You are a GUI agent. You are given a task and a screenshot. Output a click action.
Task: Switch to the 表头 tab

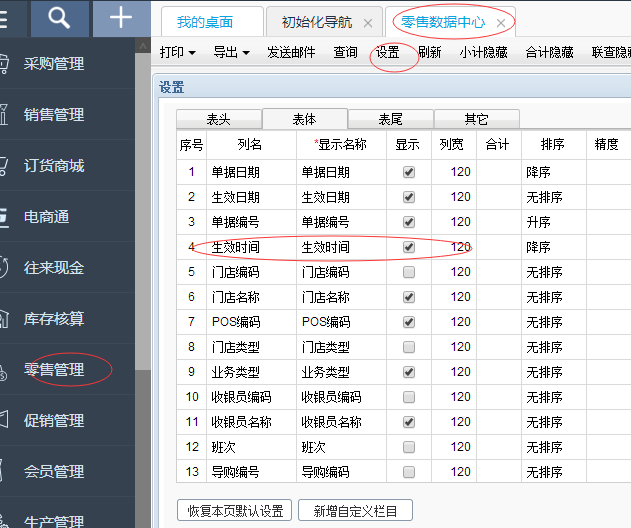click(x=217, y=119)
